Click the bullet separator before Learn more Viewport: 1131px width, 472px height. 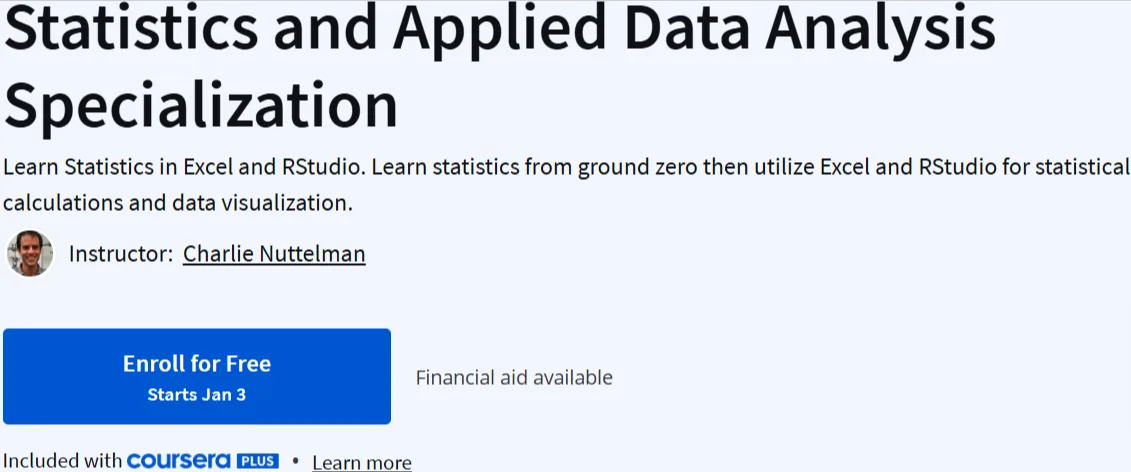click(295, 460)
